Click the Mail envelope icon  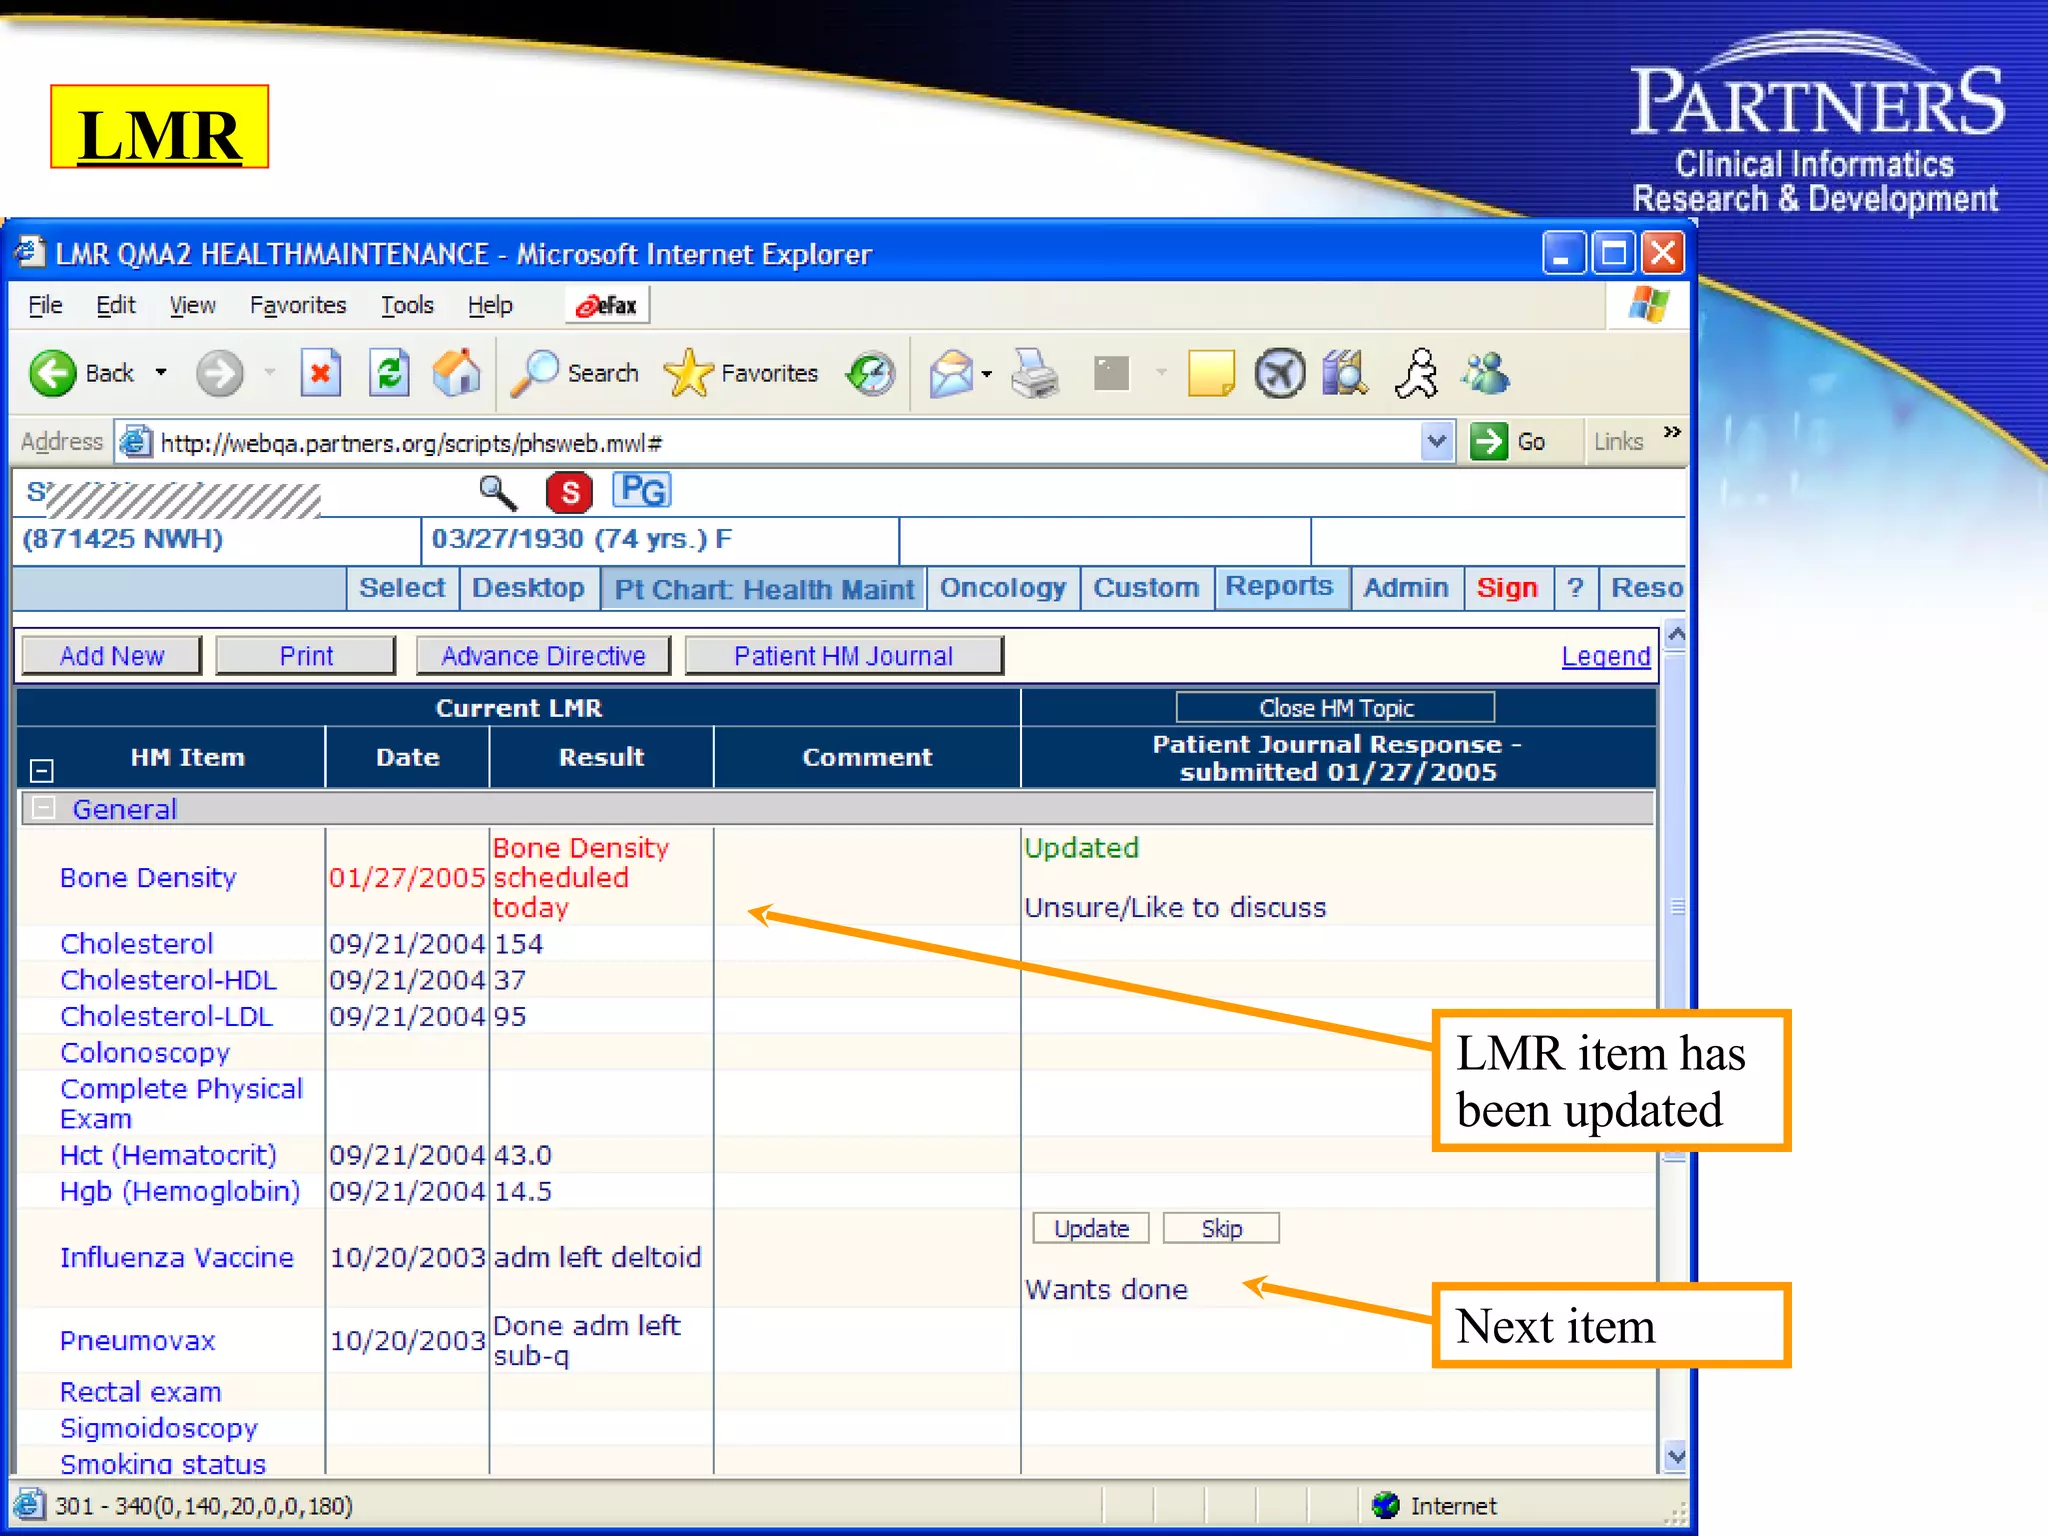point(951,374)
